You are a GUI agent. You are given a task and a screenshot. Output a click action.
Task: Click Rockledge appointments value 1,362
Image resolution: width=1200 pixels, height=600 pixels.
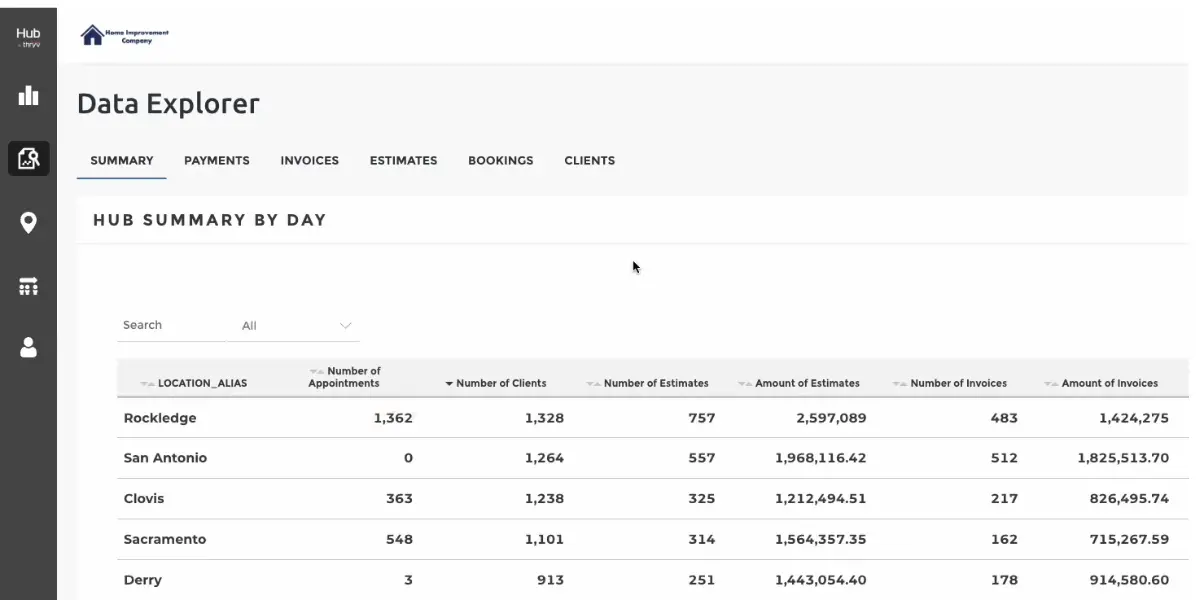tap(393, 418)
